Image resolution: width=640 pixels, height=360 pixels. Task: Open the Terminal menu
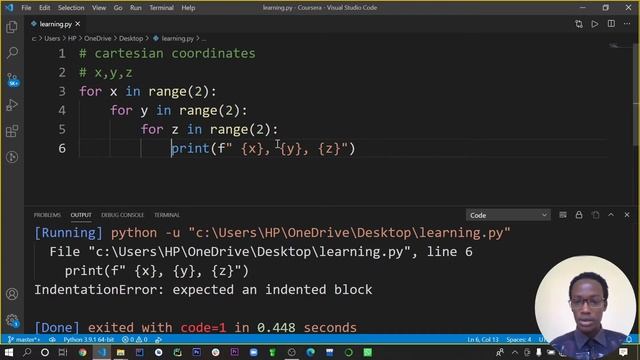[x=161, y=8]
